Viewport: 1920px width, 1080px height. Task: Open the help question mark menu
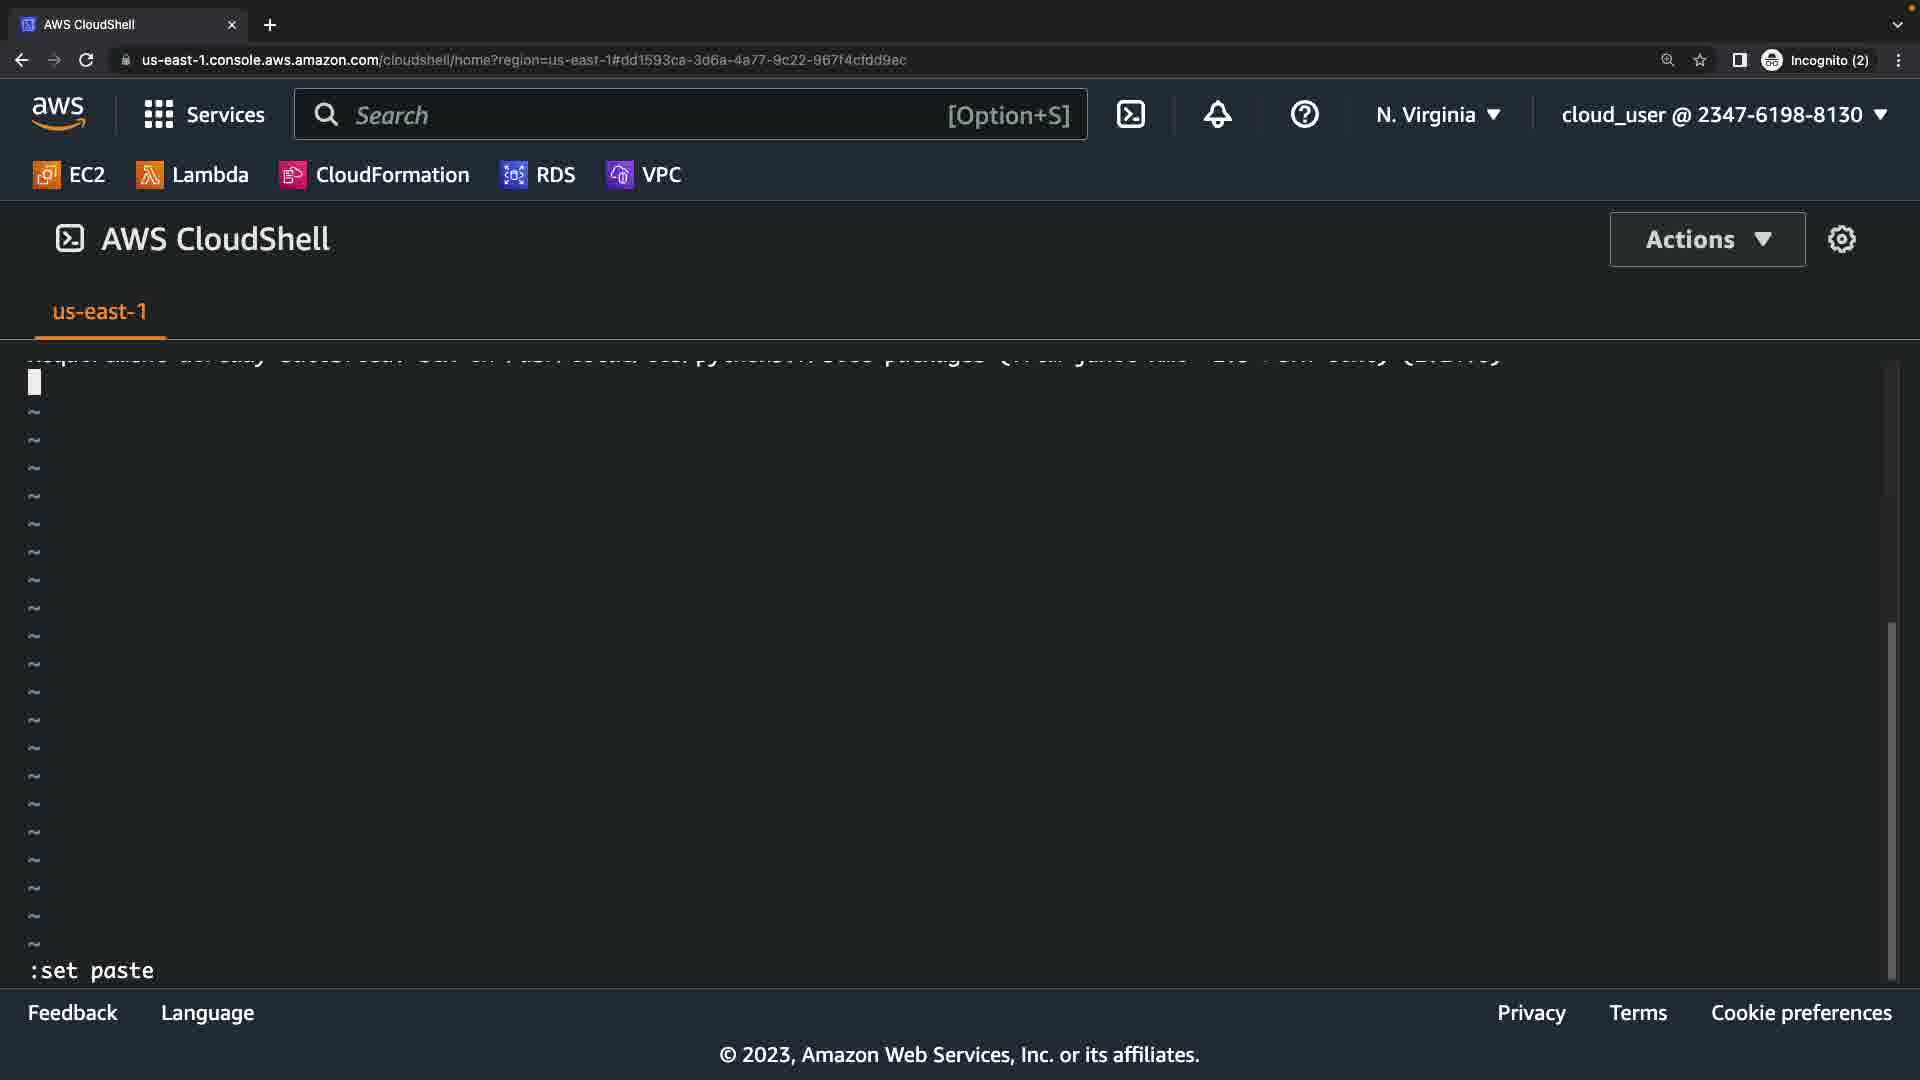click(x=1304, y=115)
